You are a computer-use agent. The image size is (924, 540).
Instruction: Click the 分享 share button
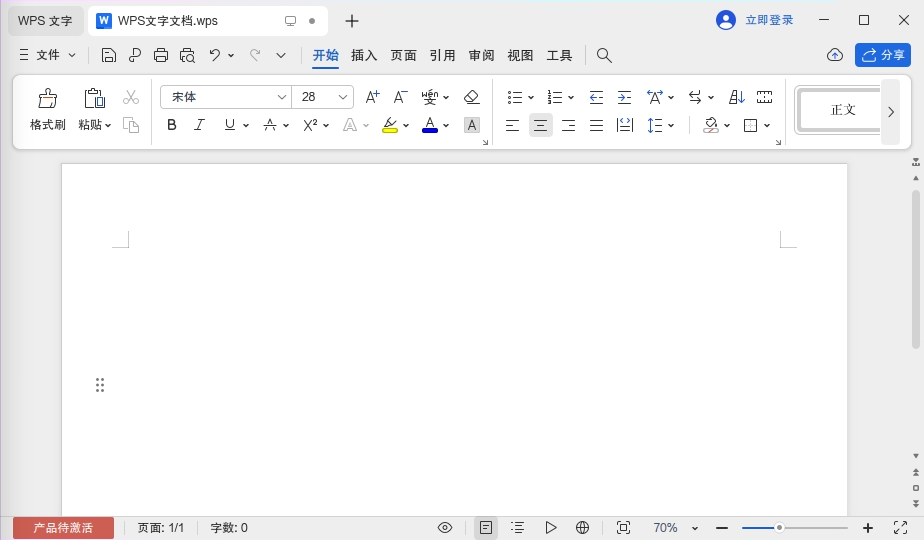tap(883, 55)
